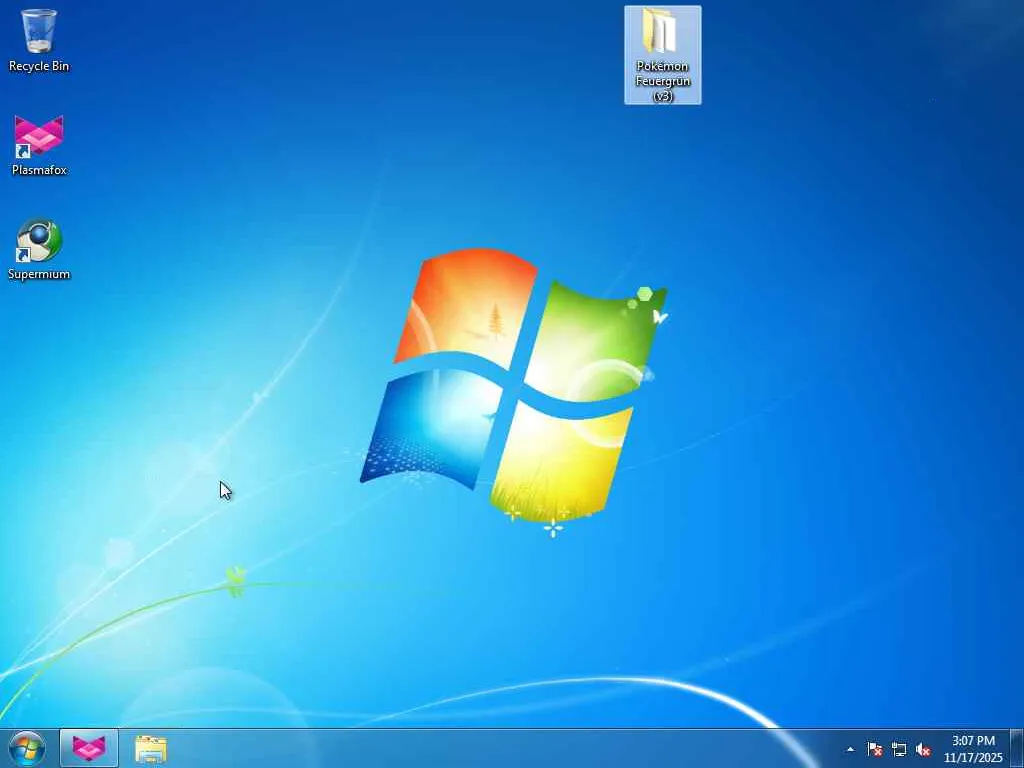Open the network status tray icon

tap(899, 749)
